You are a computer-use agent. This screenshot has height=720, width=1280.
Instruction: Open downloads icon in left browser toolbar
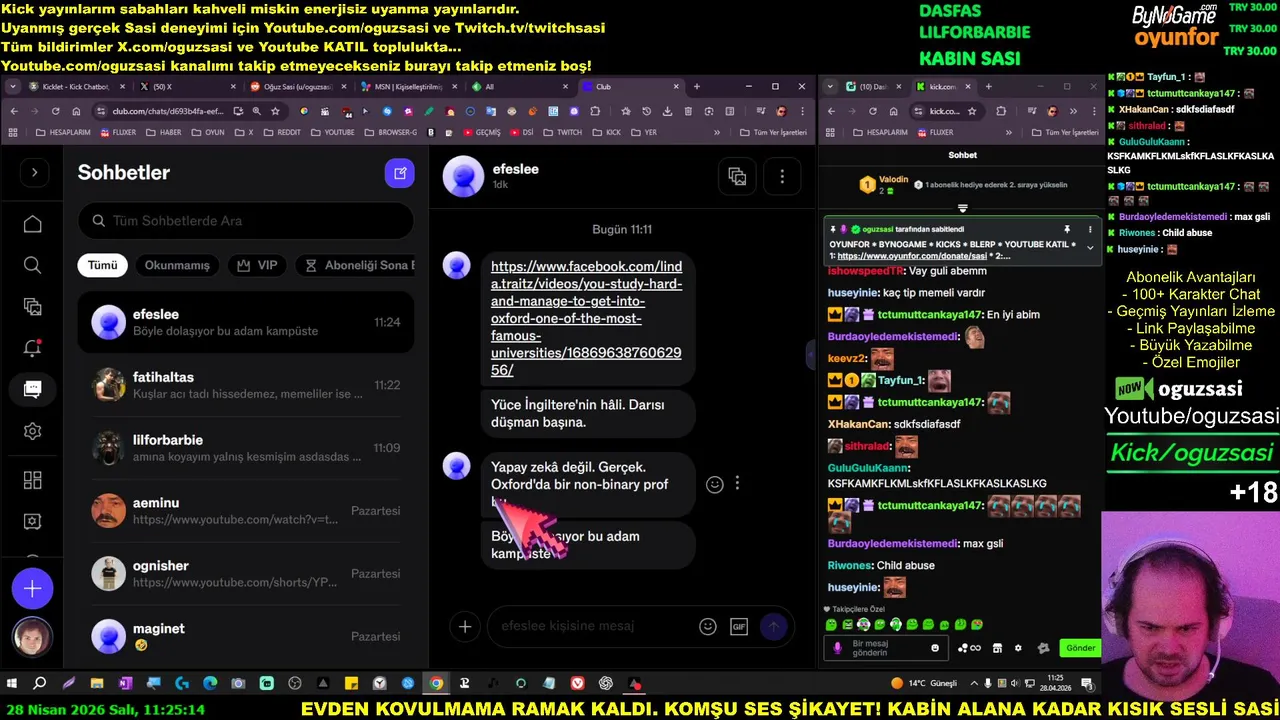pos(666,111)
